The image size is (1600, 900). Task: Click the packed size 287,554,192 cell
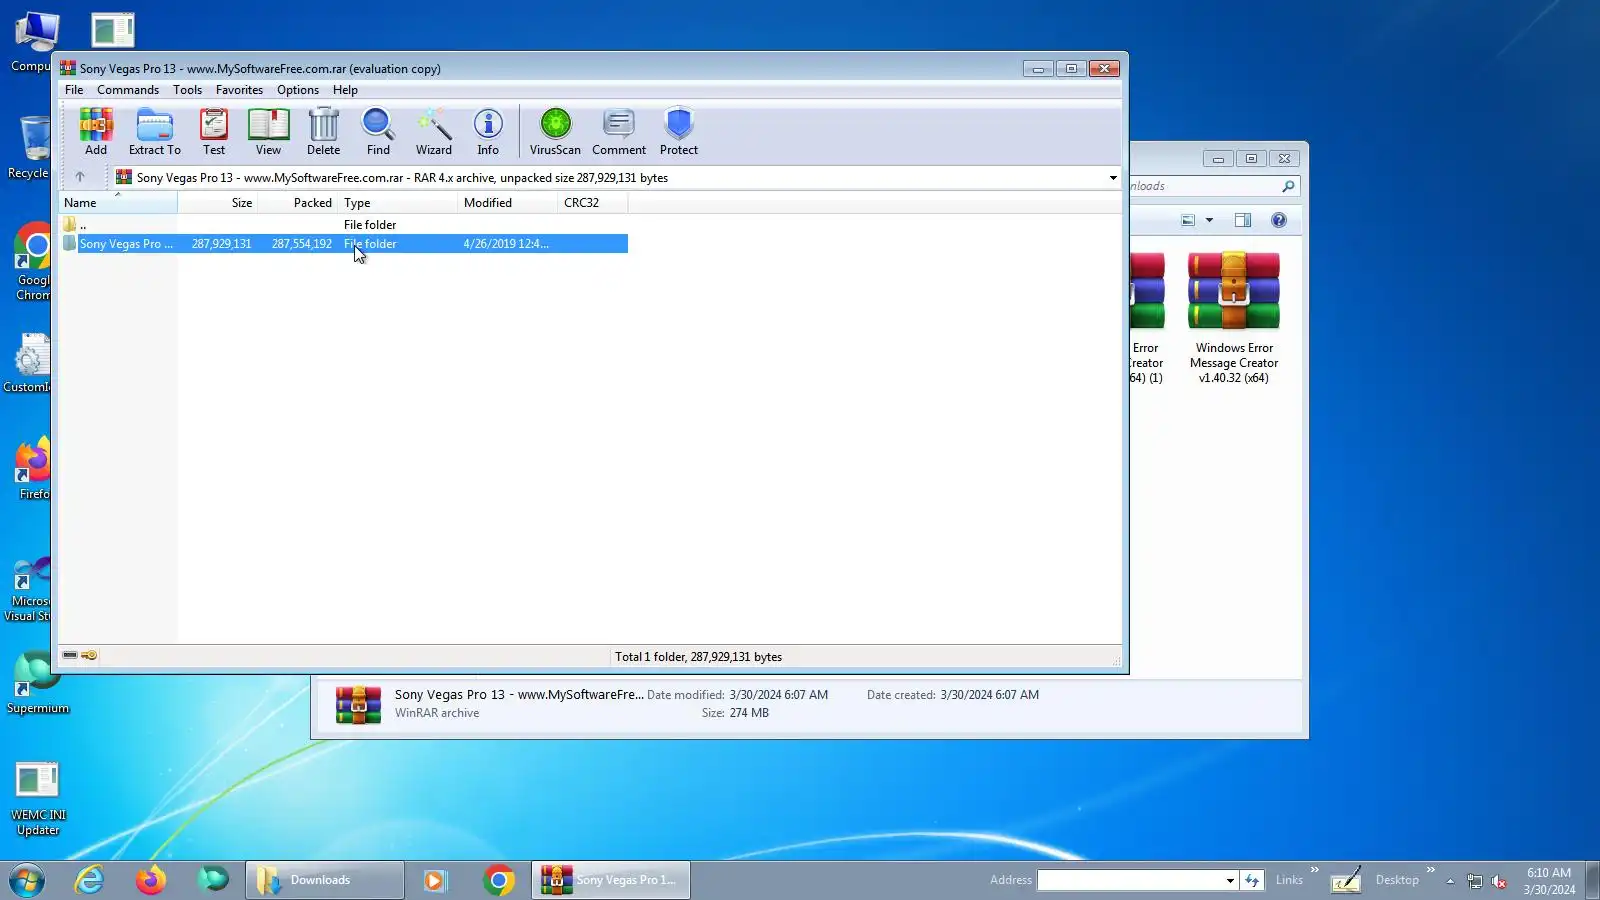[x=302, y=244]
